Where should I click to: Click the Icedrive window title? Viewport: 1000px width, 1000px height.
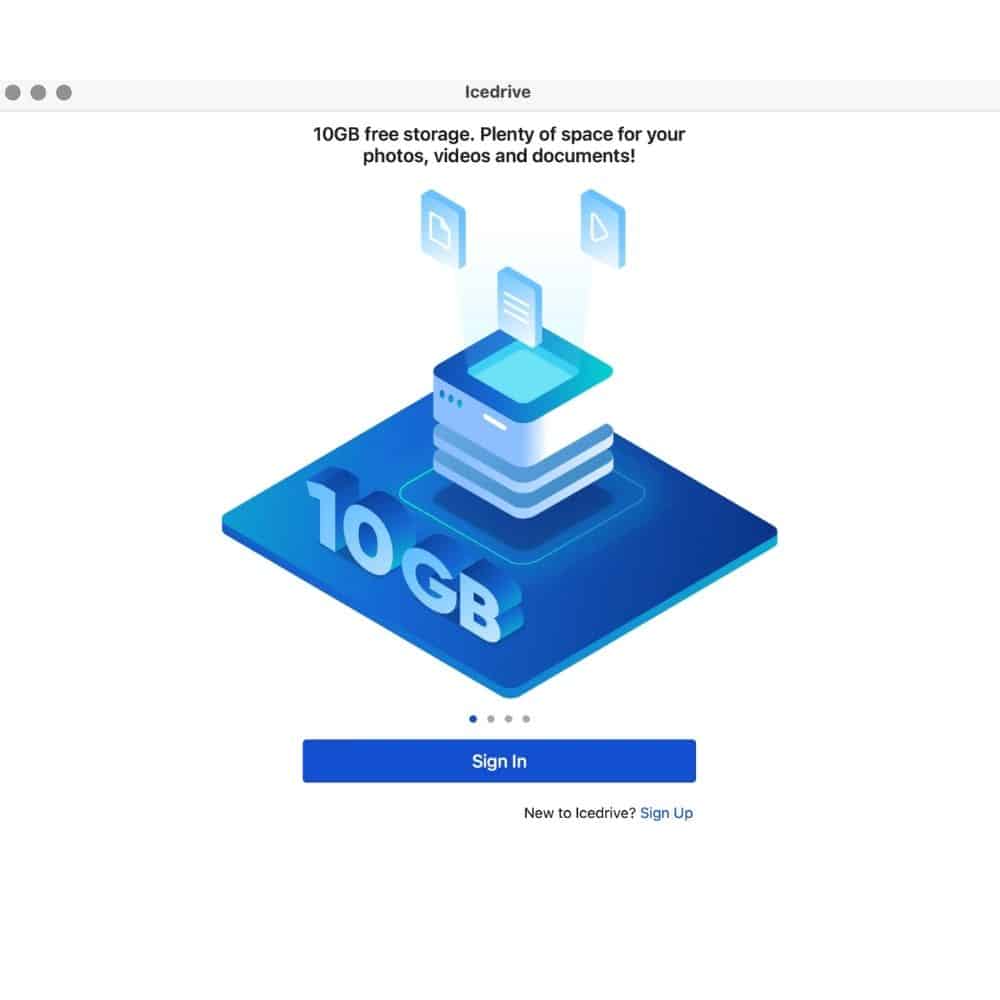497,92
